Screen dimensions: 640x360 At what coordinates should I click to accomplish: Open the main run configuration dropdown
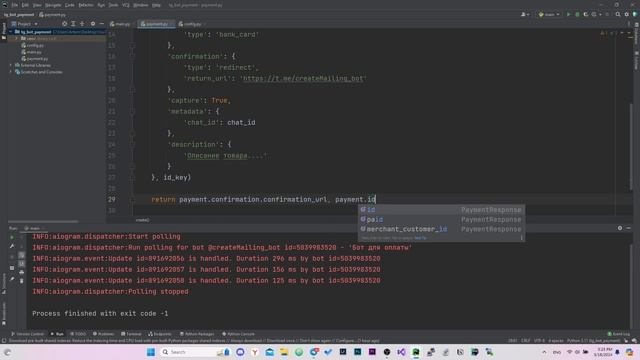[x=549, y=14]
